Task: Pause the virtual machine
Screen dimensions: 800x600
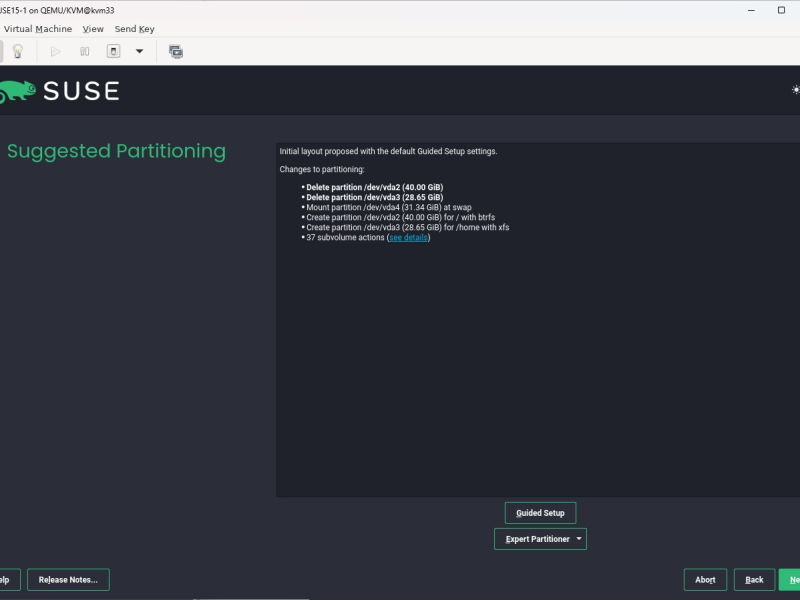Action: (85, 52)
